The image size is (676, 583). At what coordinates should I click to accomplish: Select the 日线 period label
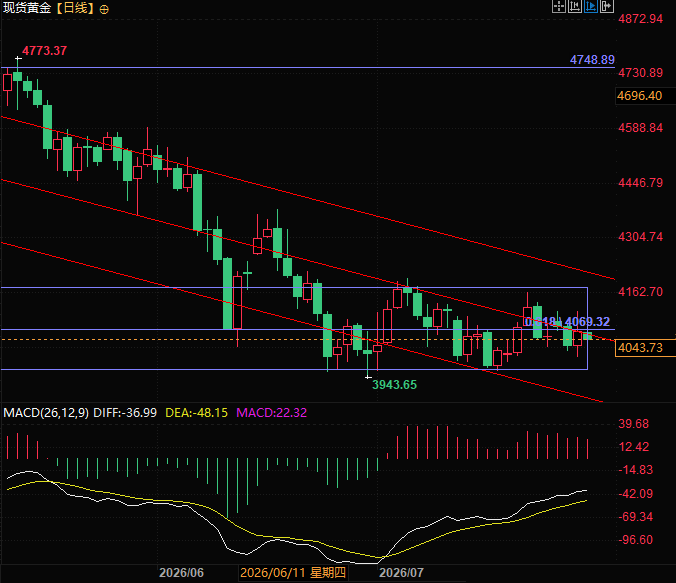(75, 8)
